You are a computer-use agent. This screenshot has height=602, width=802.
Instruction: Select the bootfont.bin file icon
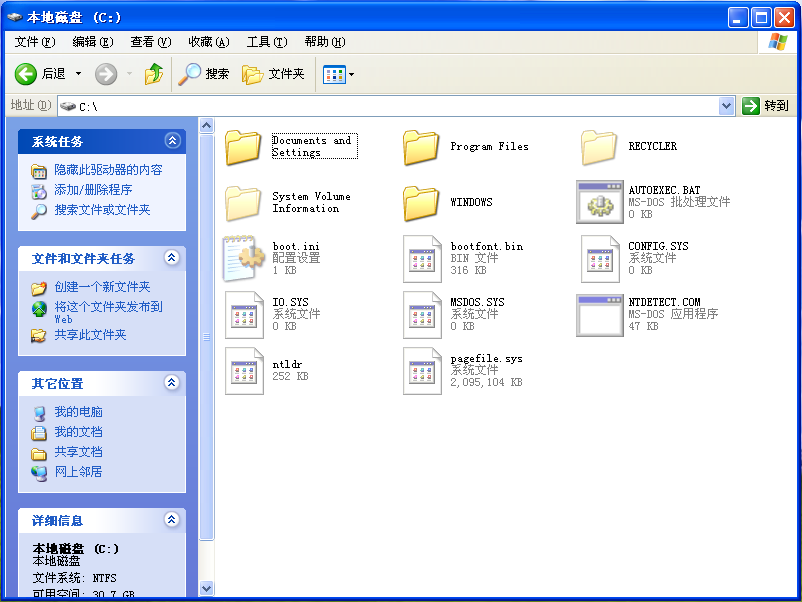[422, 259]
